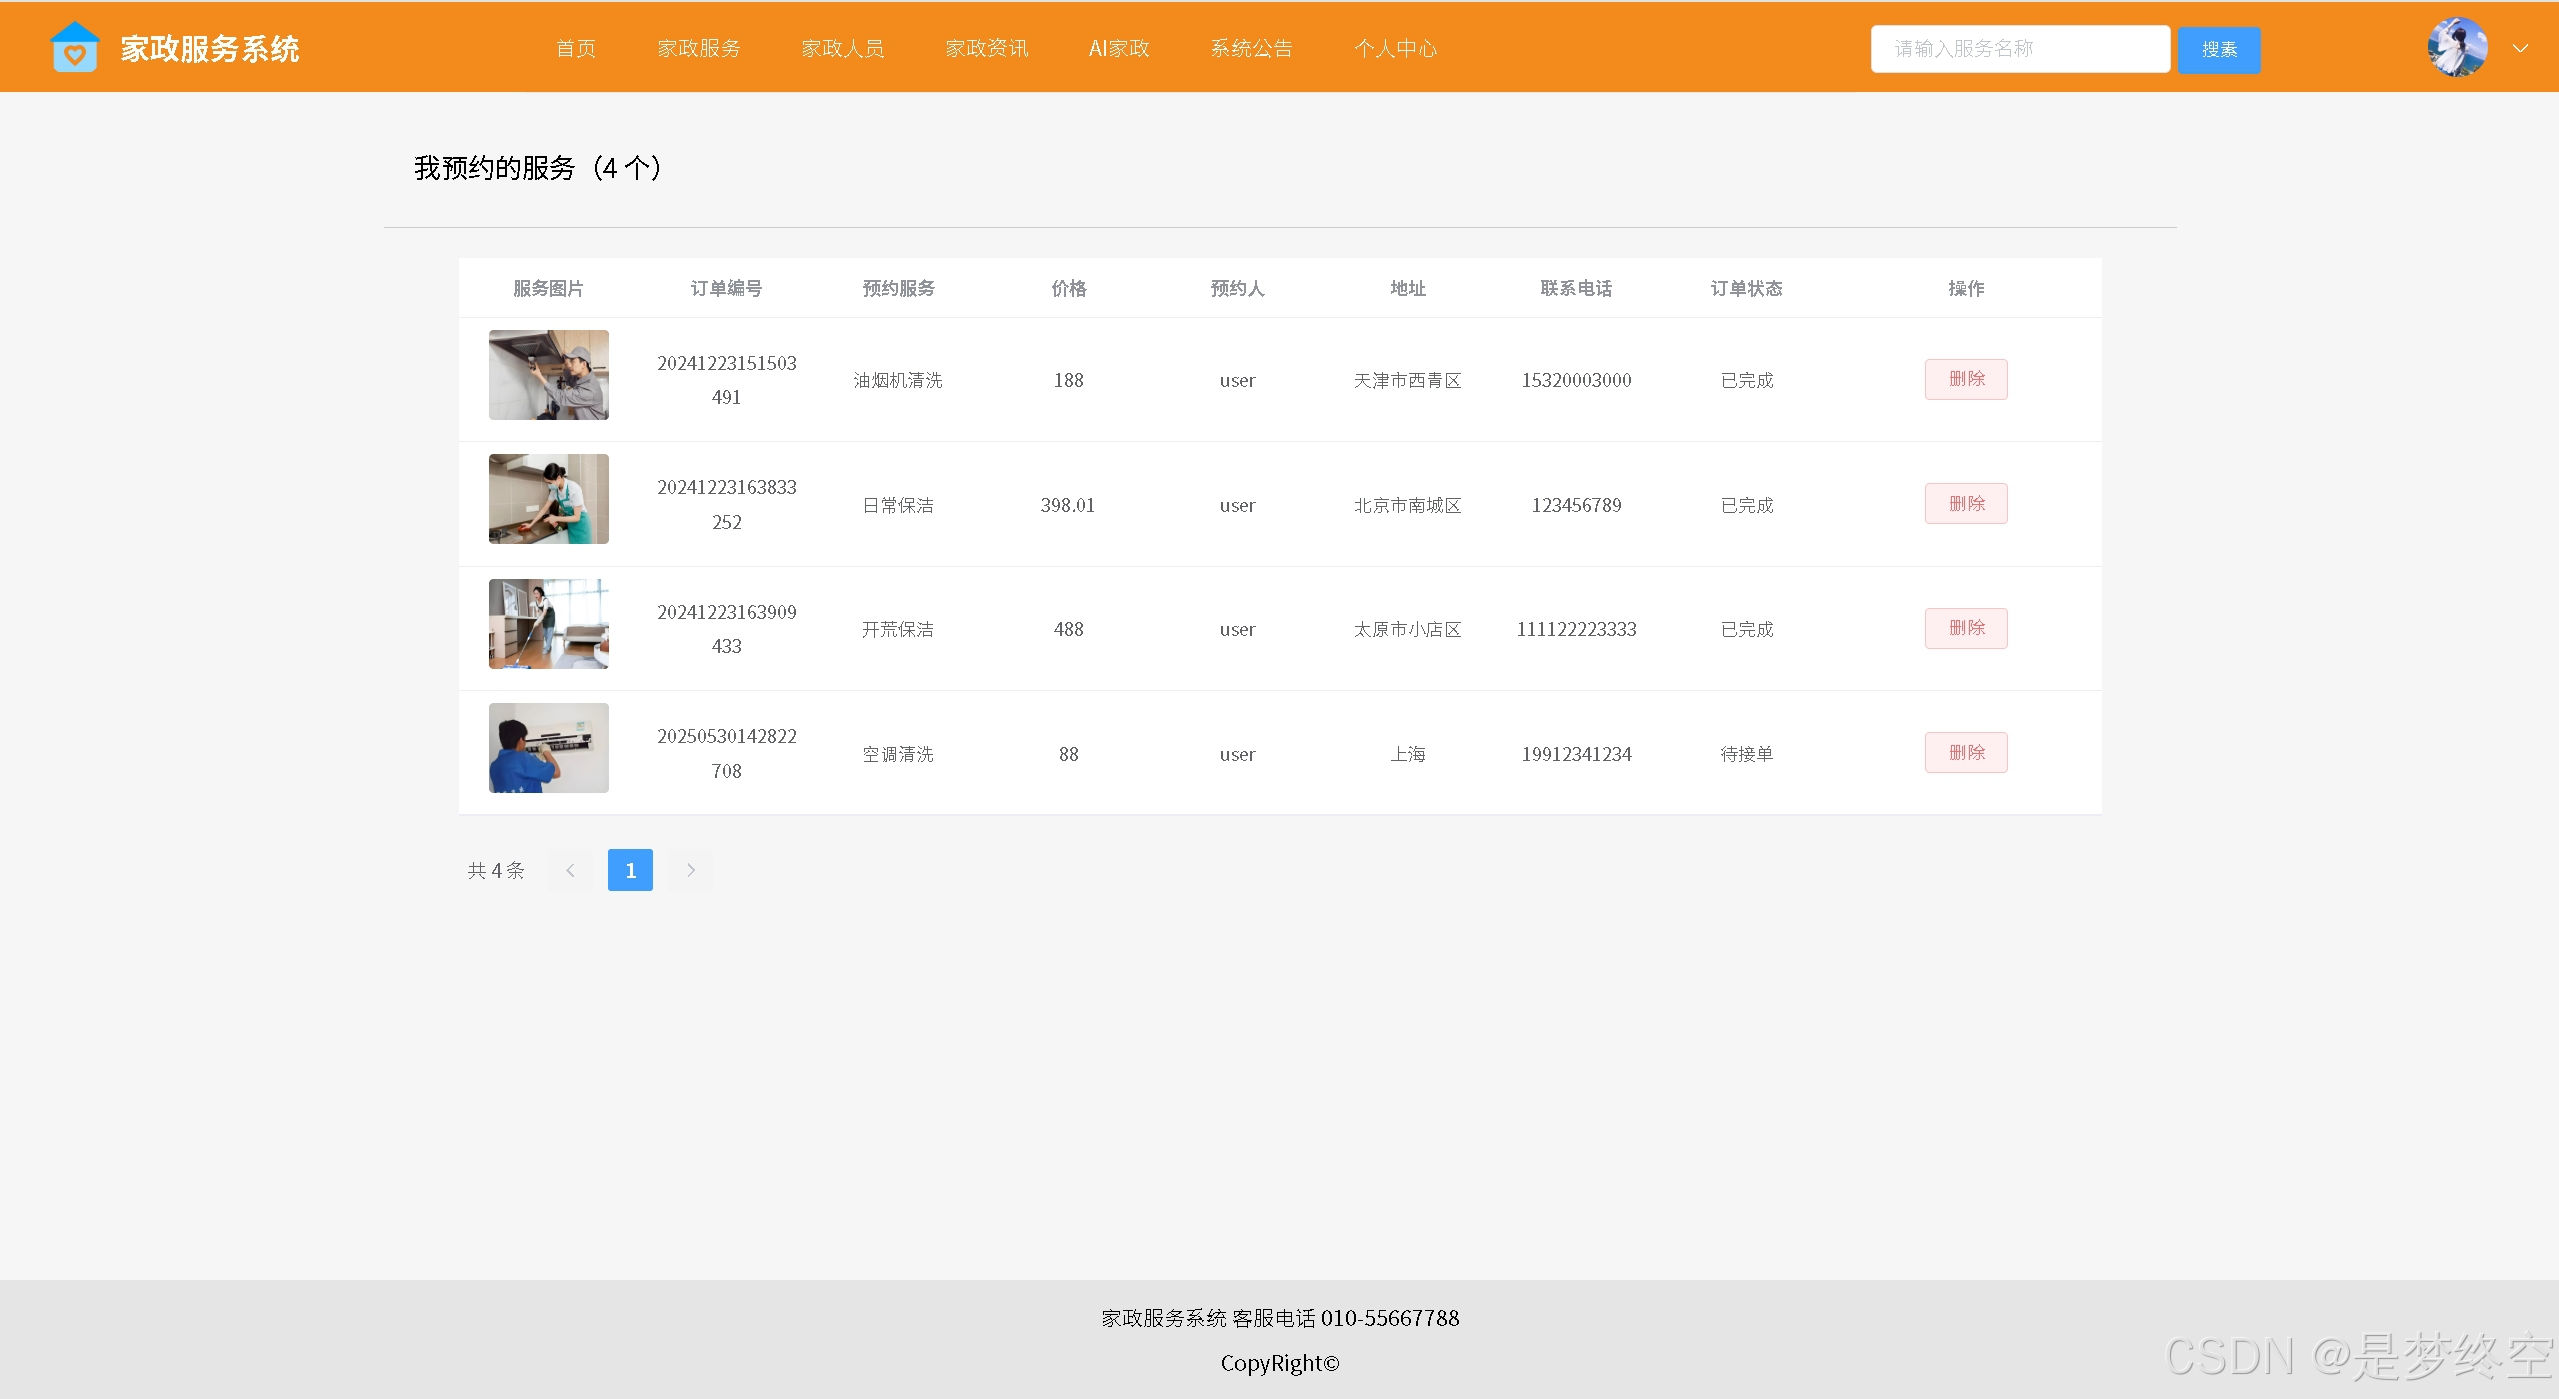Open the 首页 menu item
This screenshot has width=2559, height=1399.
tap(576, 48)
